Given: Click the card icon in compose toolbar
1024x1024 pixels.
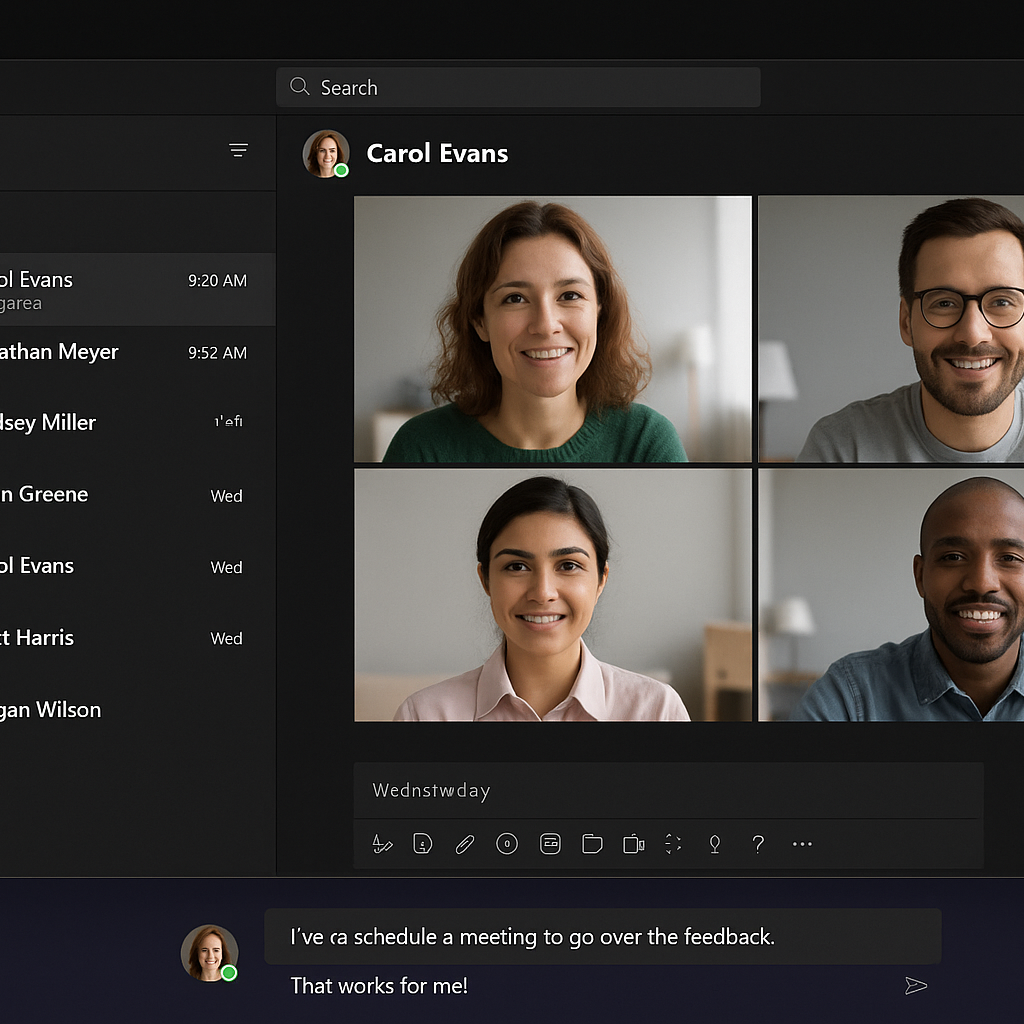Looking at the screenshot, I should [x=550, y=844].
